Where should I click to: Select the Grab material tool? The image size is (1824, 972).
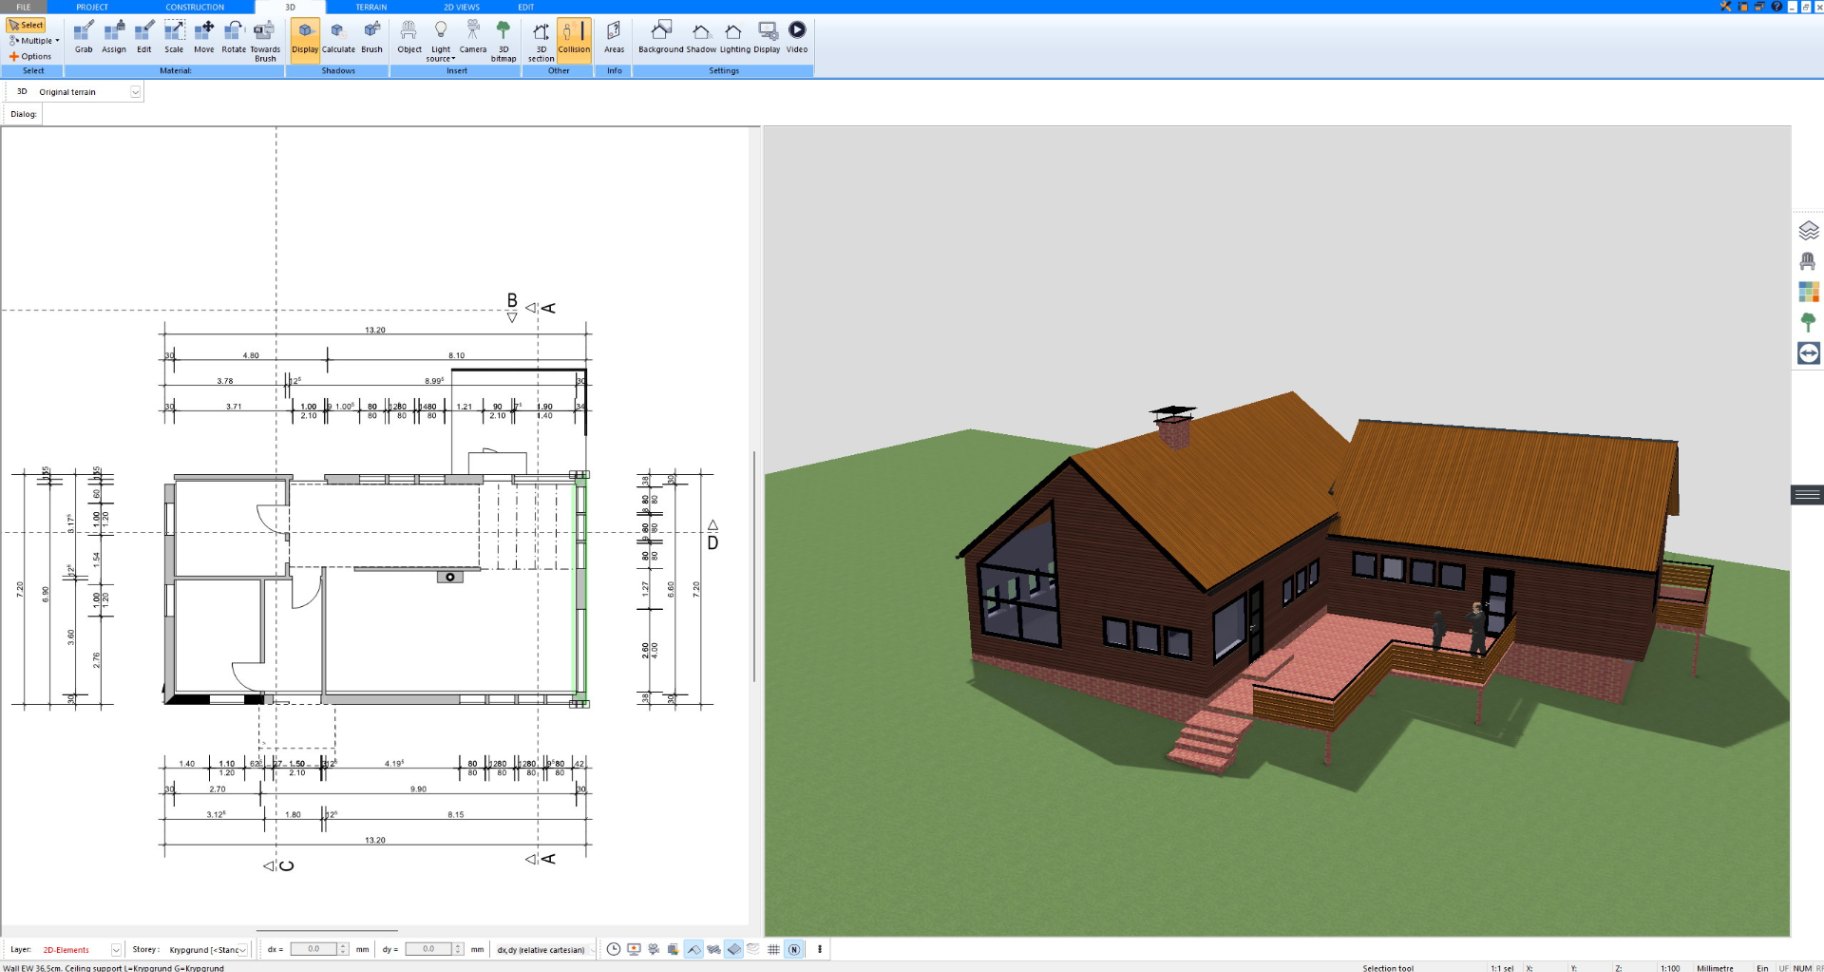84,36
